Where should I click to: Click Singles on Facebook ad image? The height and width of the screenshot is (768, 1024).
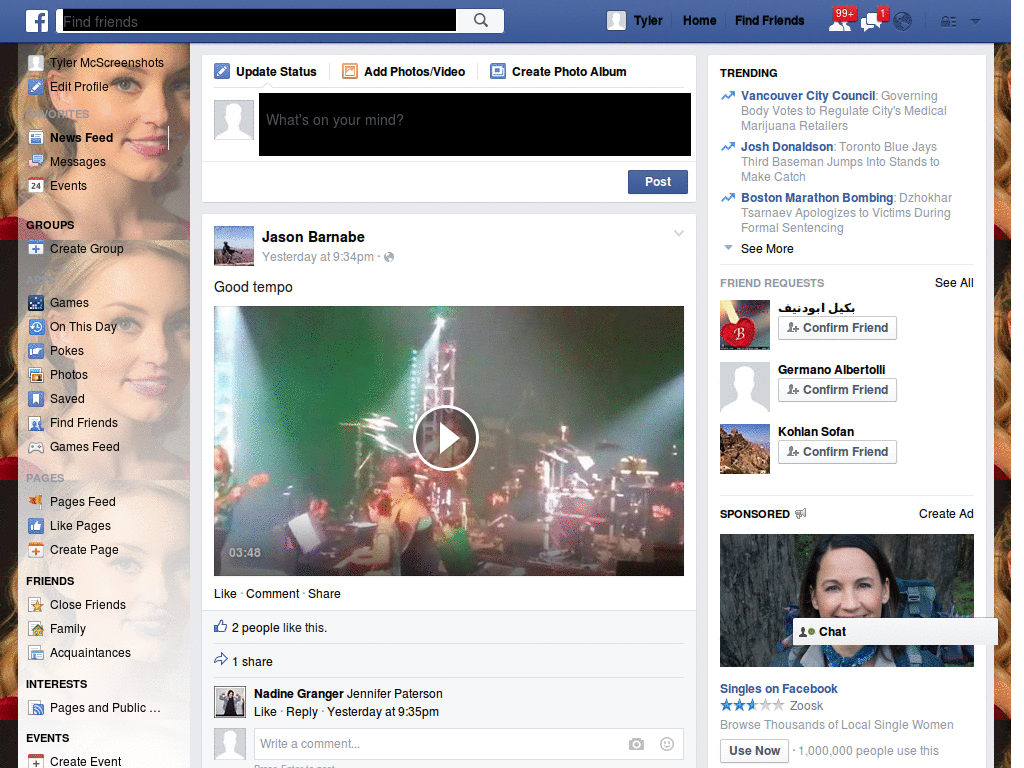[x=846, y=600]
